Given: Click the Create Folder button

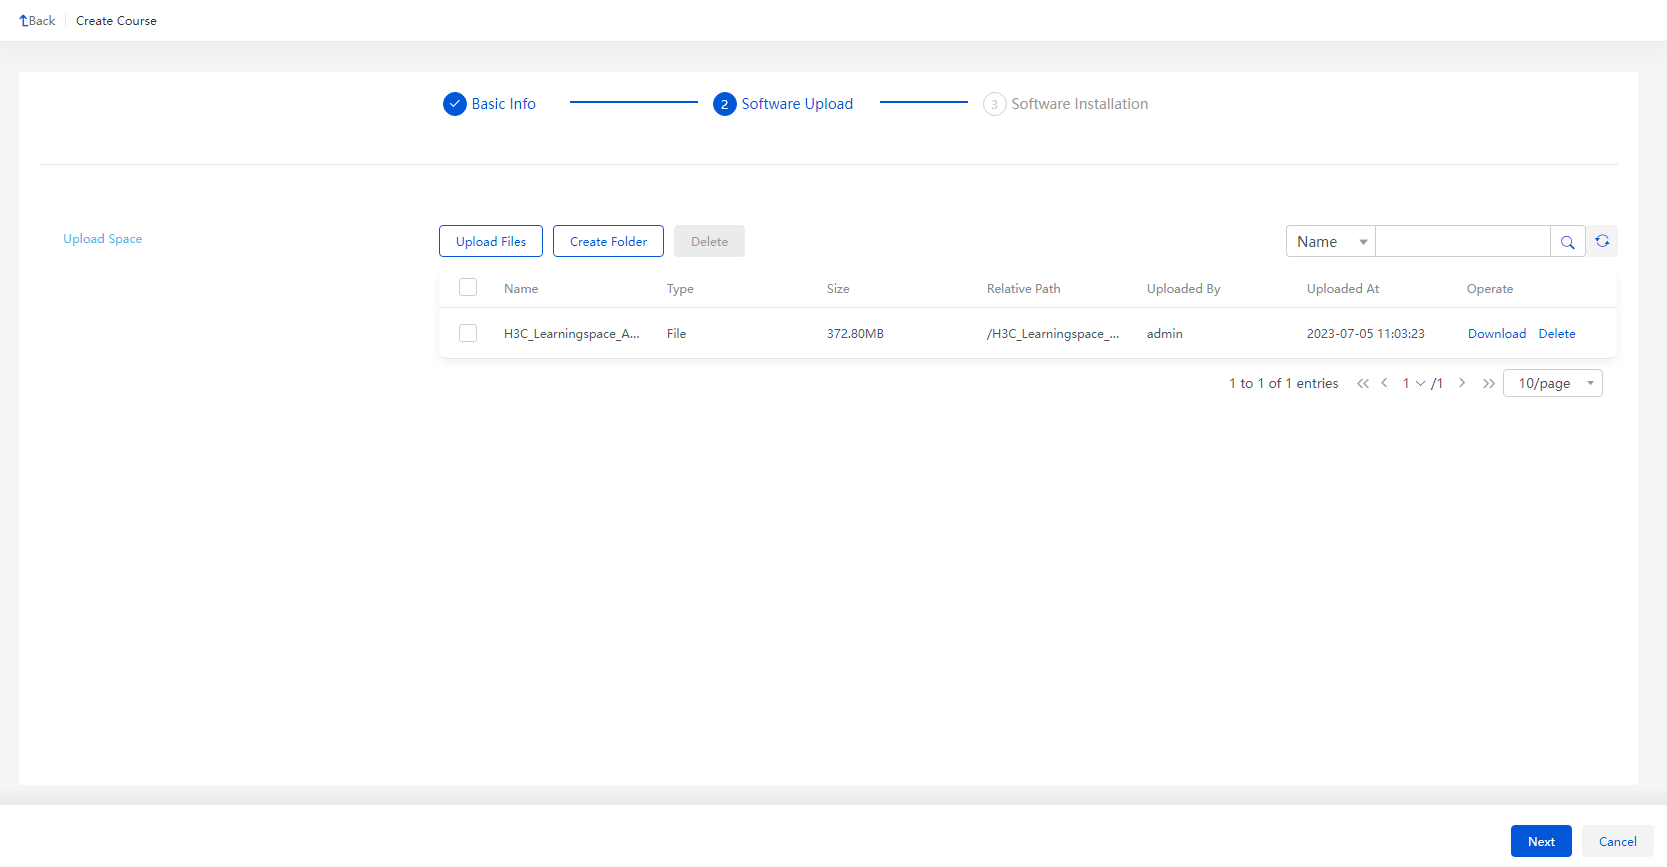Looking at the screenshot, I should coord(608,241).
